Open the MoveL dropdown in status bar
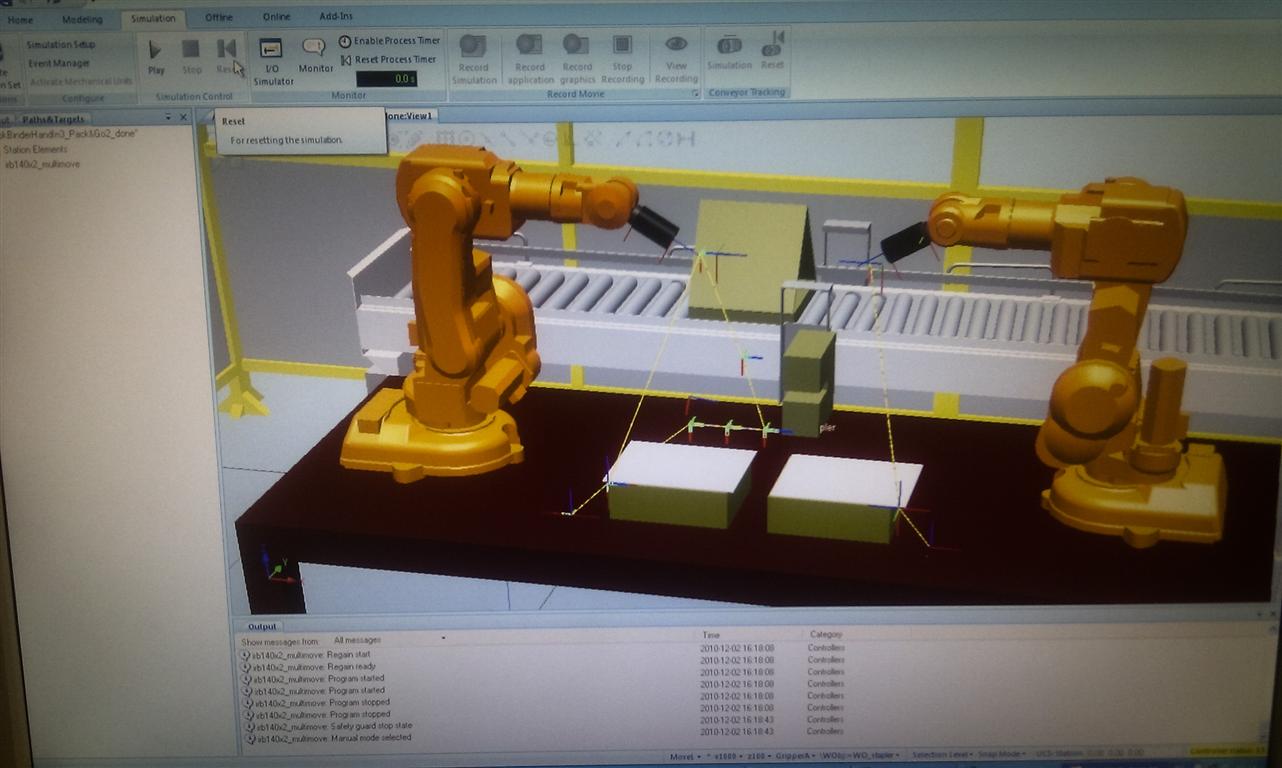This screenshot has width=1282, height=768. 685,756
